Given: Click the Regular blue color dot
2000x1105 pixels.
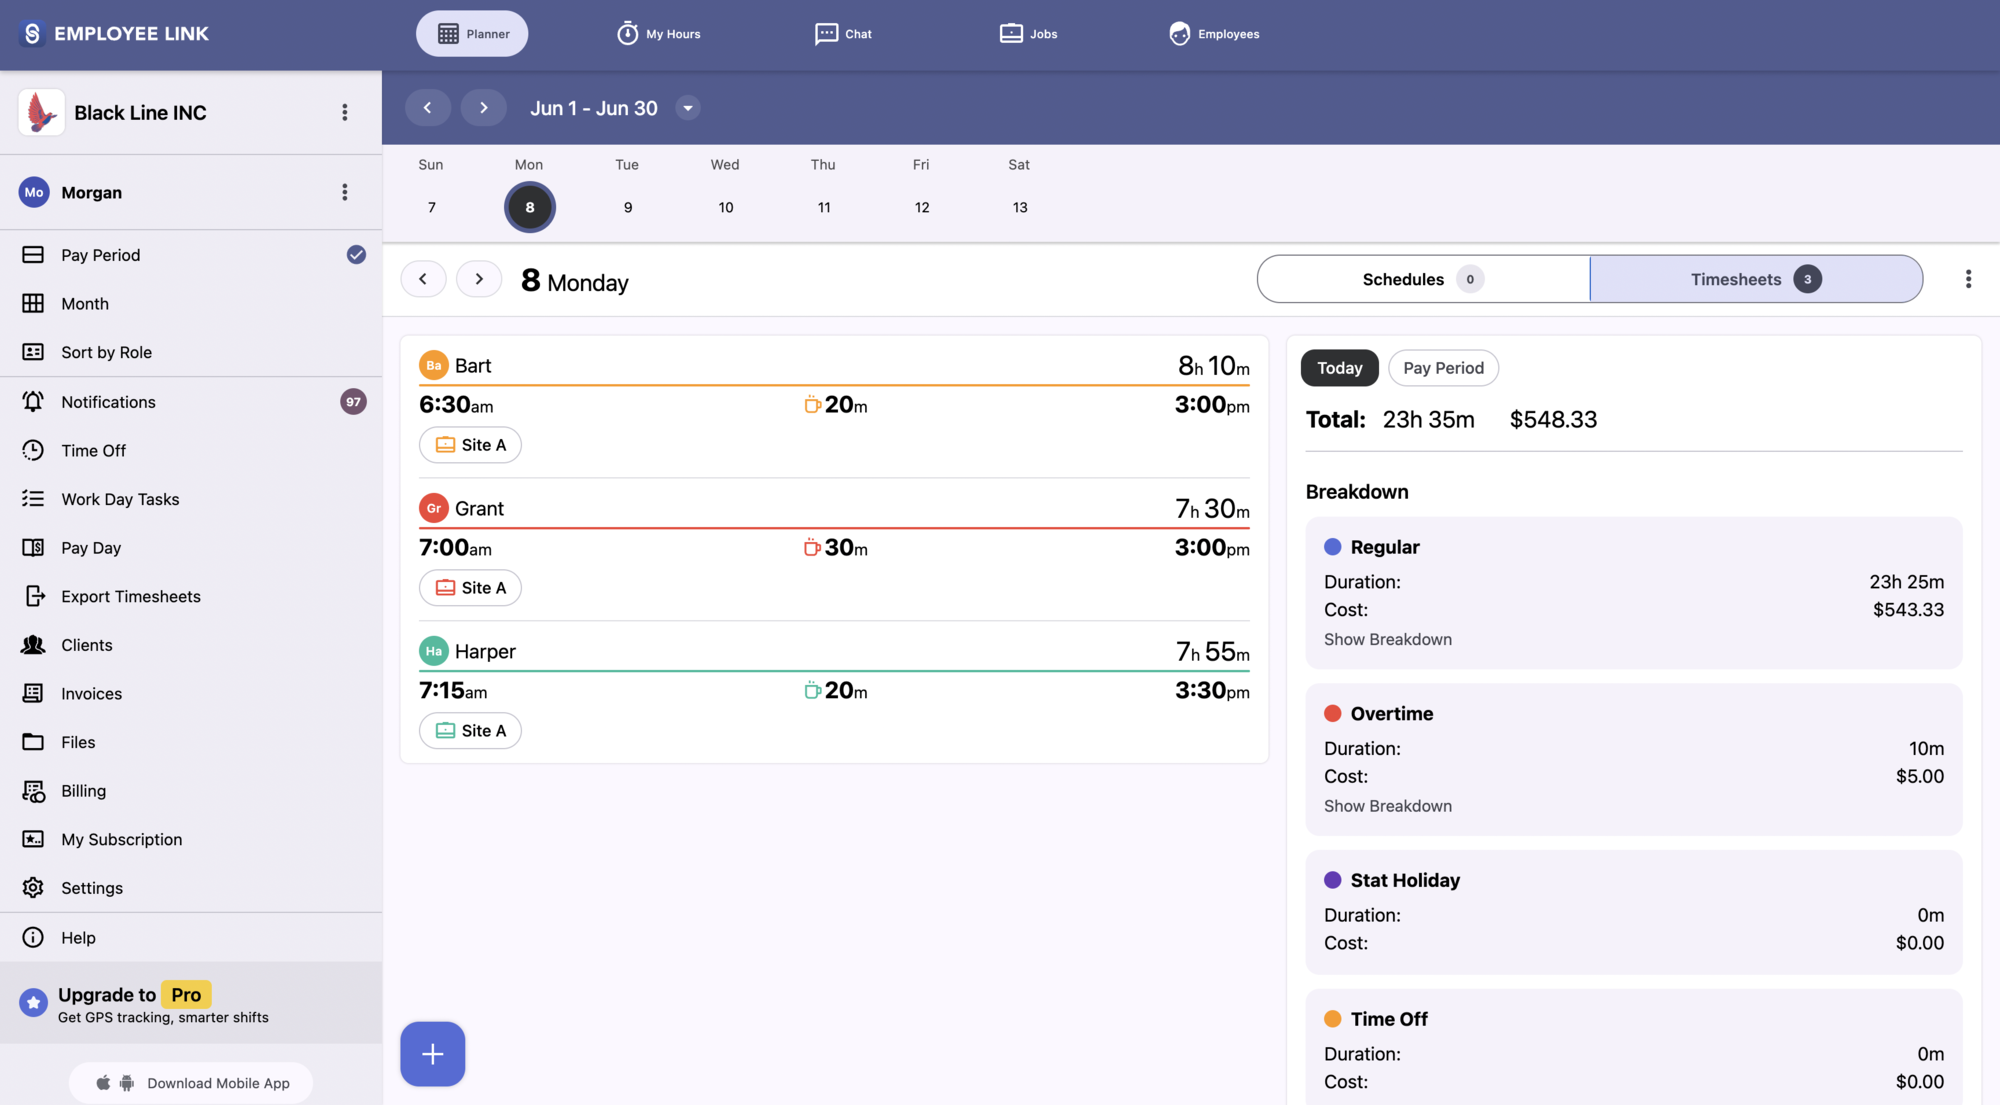Looking at the screenshot, I should [1333, 547].
